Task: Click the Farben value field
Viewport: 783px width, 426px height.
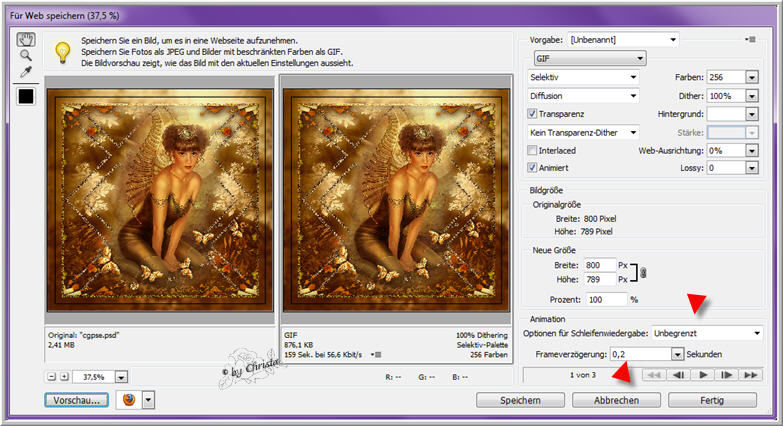Action: (727, 77)
